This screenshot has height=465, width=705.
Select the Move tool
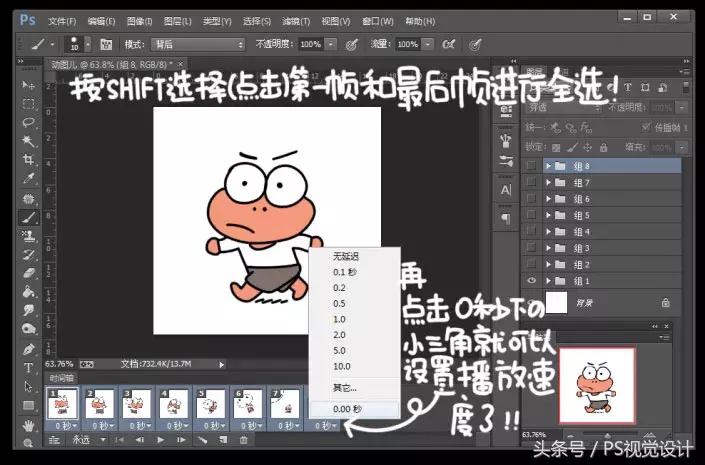point(29,86)
